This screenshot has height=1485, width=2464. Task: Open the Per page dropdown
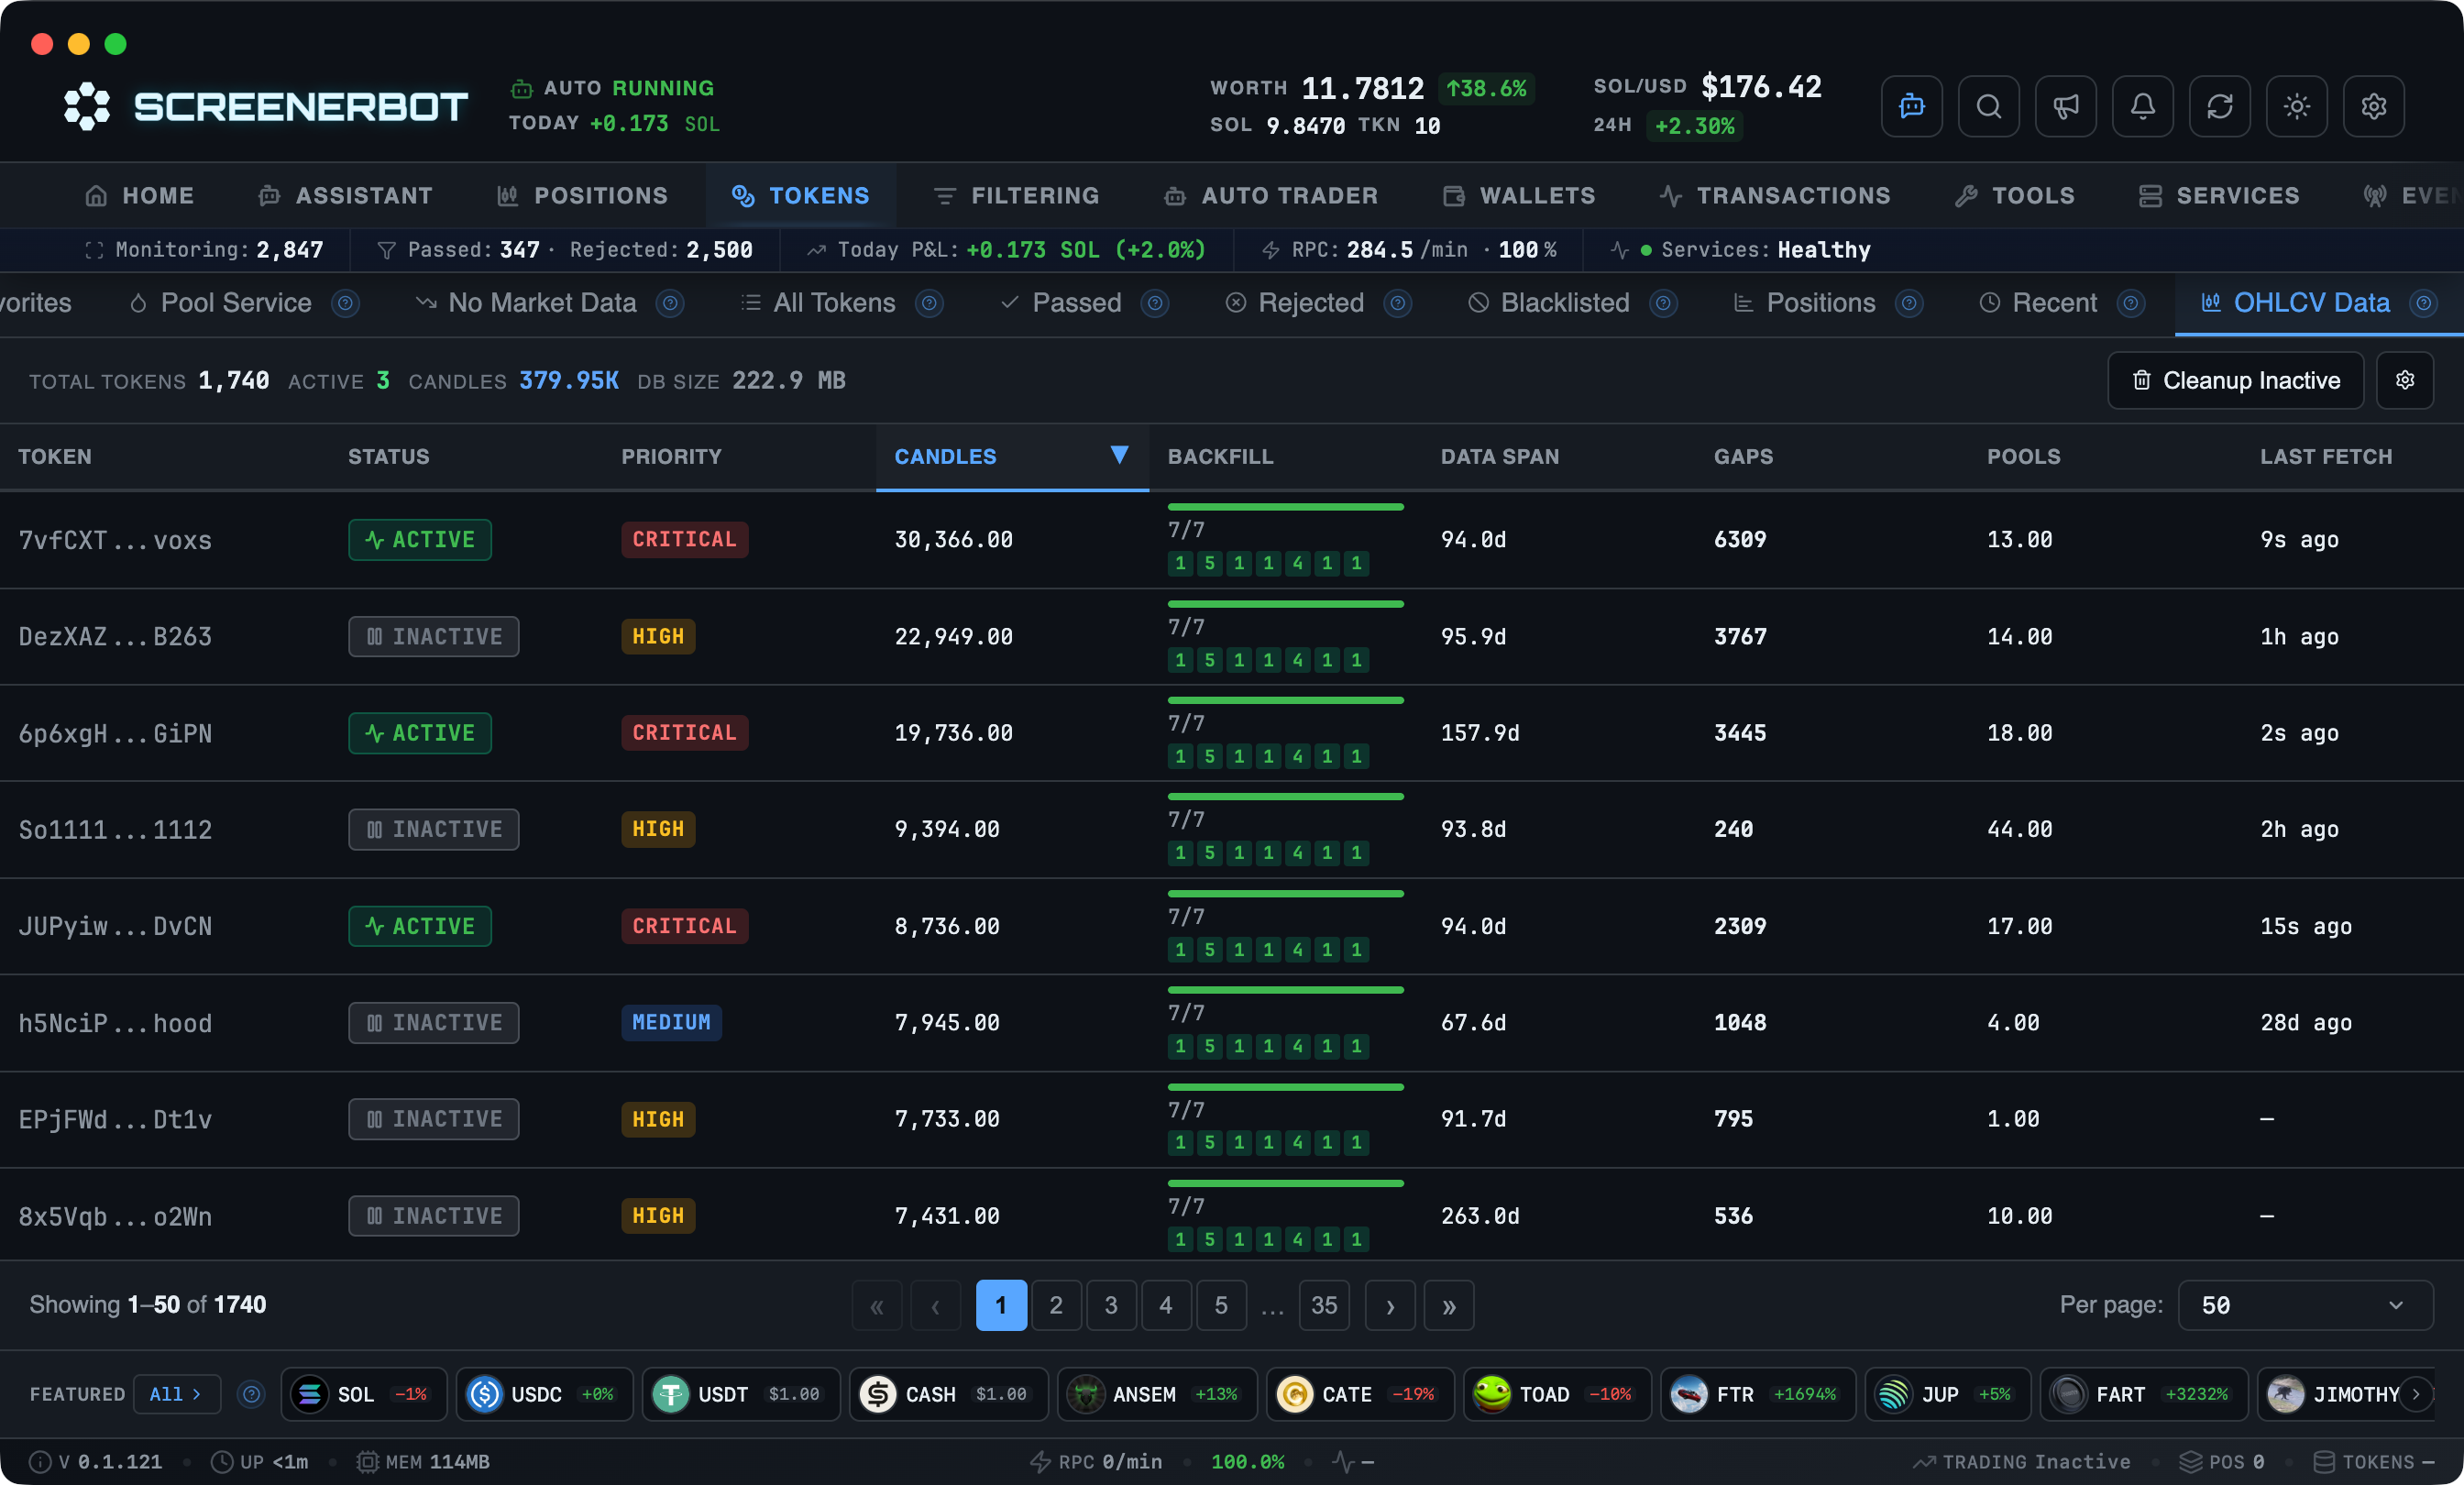(x=2305, y=1305)
